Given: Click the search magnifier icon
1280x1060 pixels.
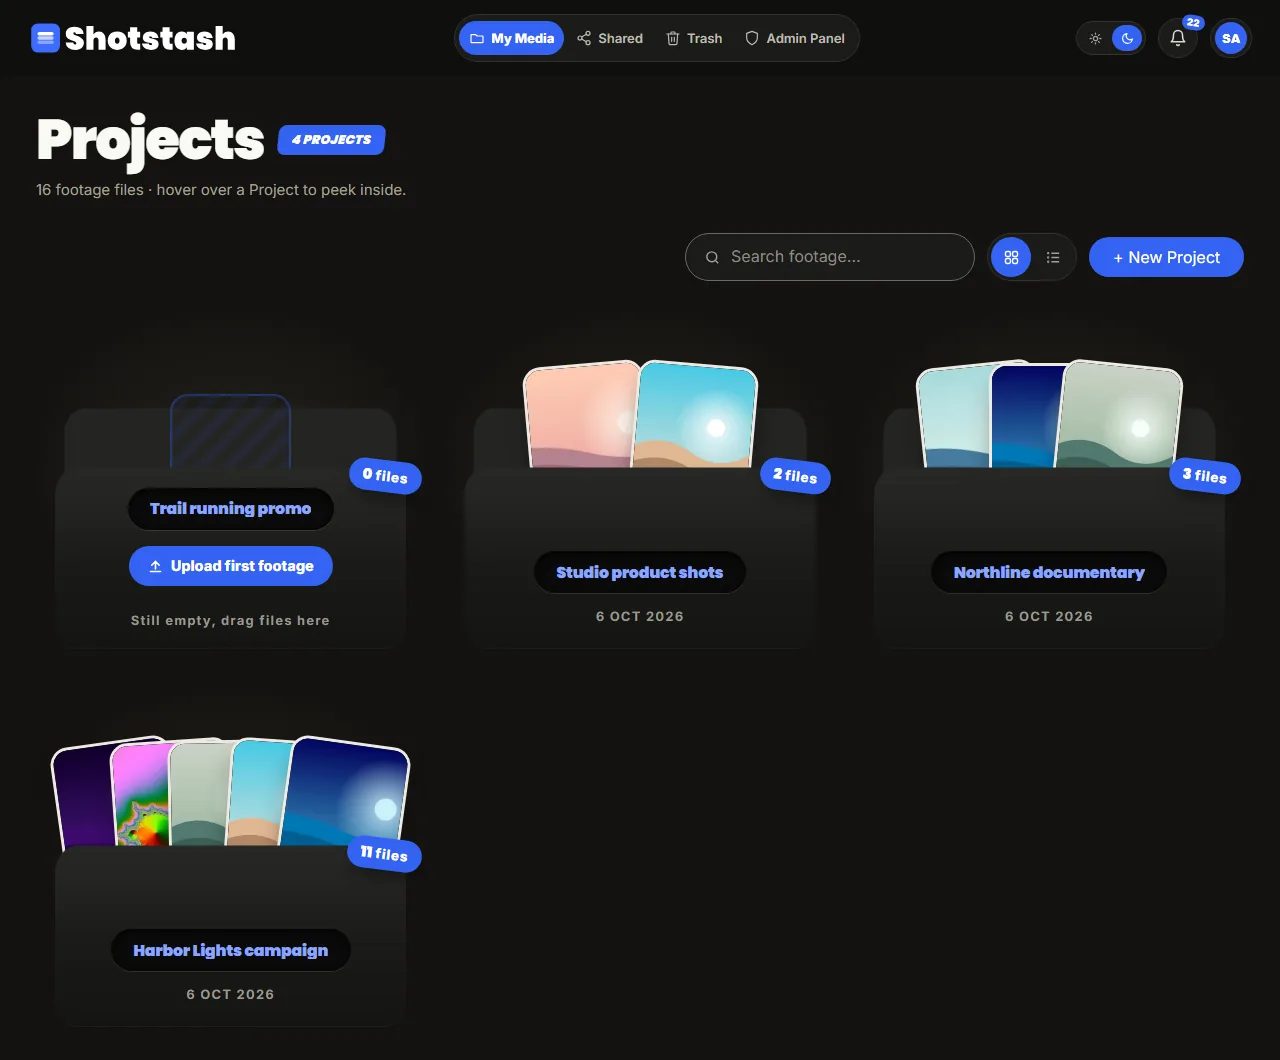Looking at the screenshot, I should click(713, 257).
